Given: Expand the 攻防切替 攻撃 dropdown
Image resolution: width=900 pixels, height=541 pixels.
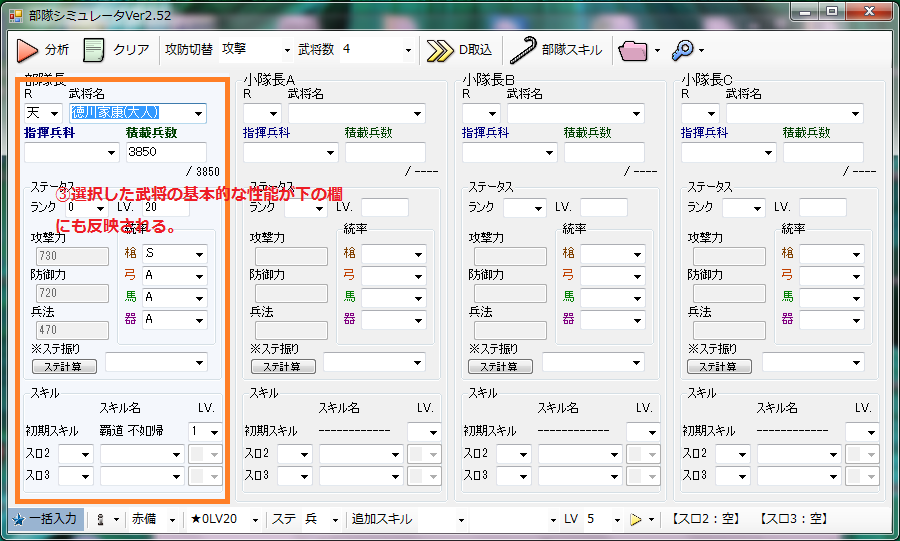Looking at the screenshot, I should [x=287, y=50].
